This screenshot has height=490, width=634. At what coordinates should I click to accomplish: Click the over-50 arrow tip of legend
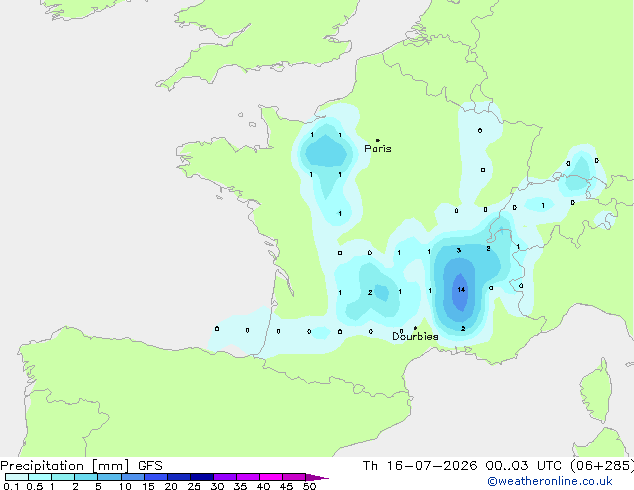tap(317, 477)
